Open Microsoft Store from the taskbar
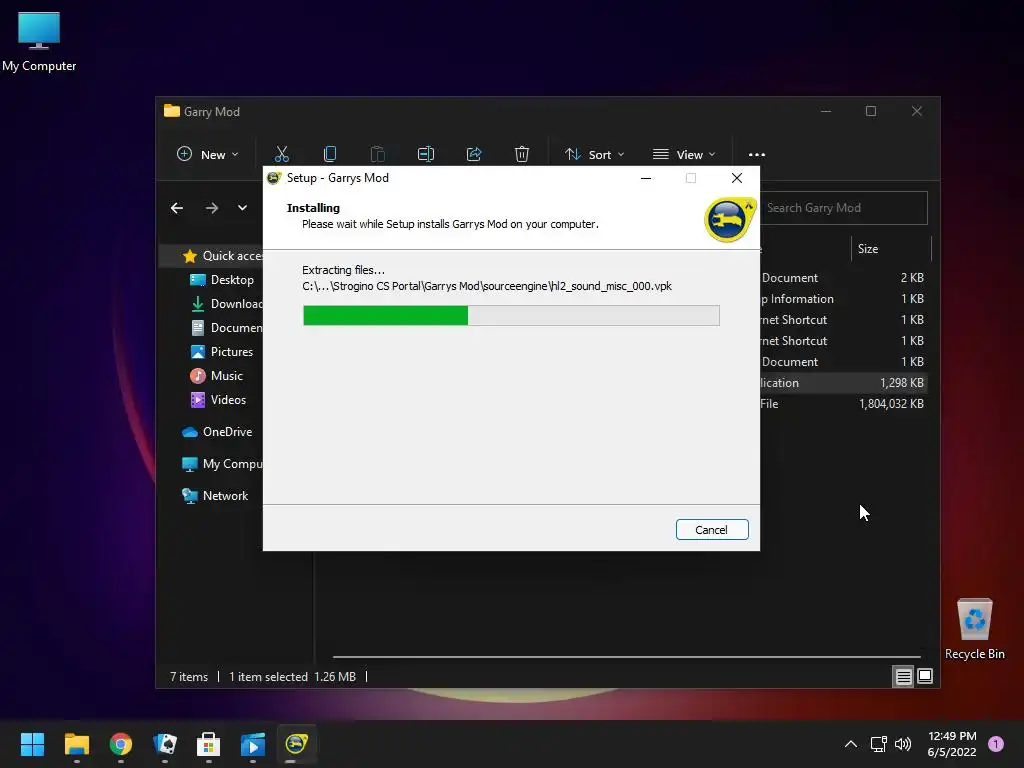 [x=208, y=744]
